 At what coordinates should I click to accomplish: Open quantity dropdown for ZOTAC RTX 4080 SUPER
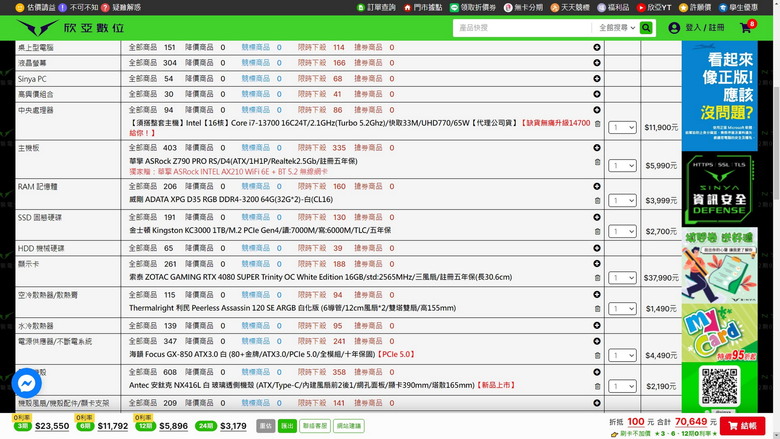pyautogui.click(x=622, y=278)
